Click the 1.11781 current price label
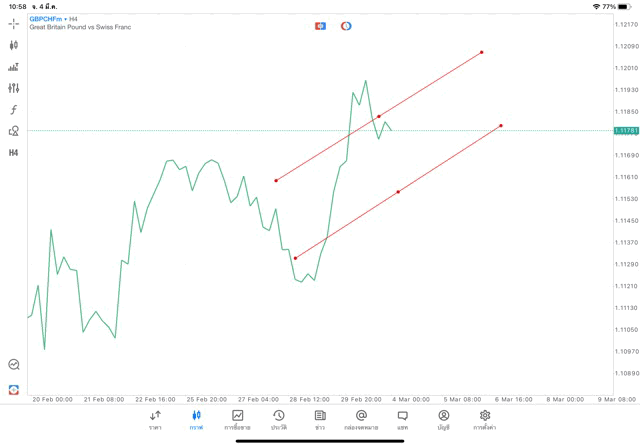The height and width of the screenshot is (447, 640). click(x=626, y=130)
